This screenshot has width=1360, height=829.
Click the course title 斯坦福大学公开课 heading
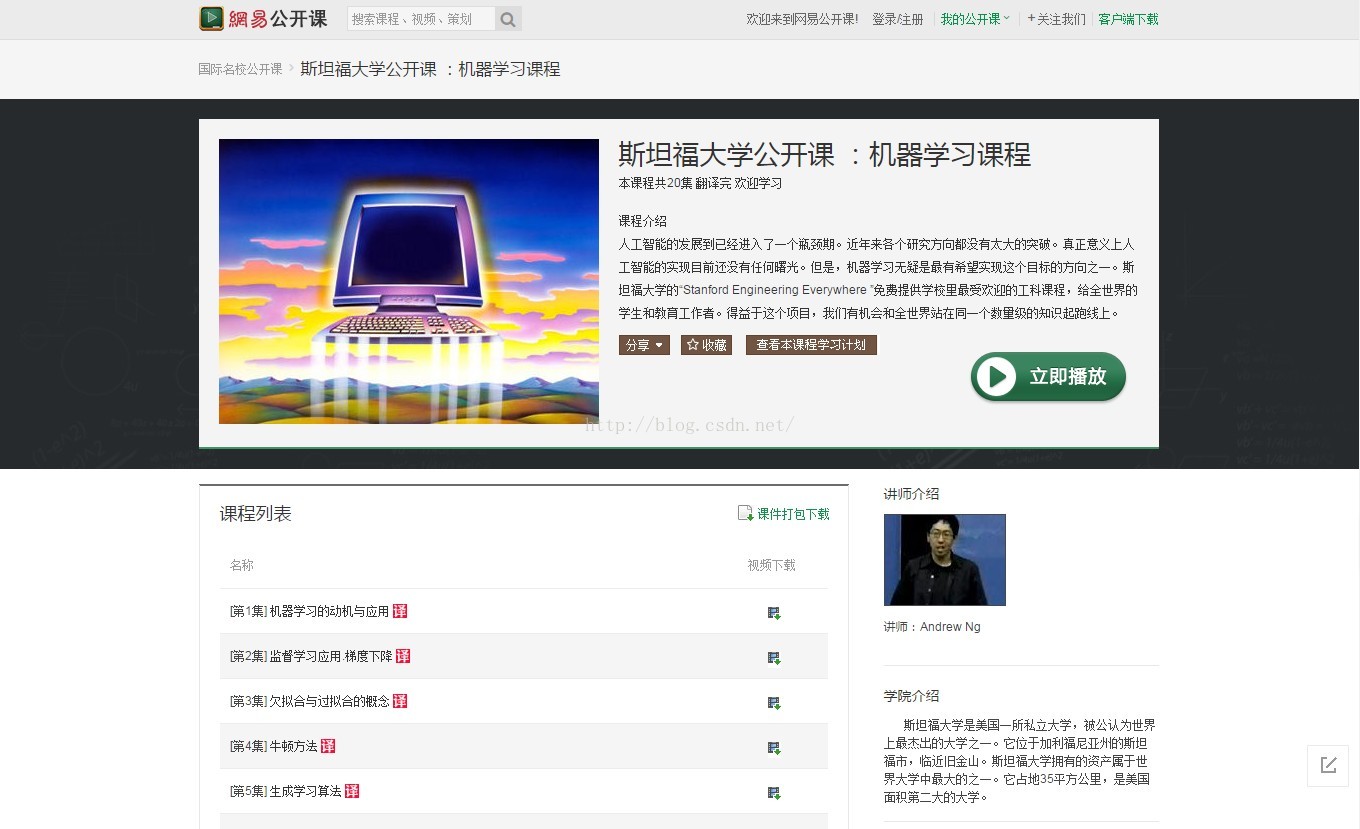tap(825, 155)
